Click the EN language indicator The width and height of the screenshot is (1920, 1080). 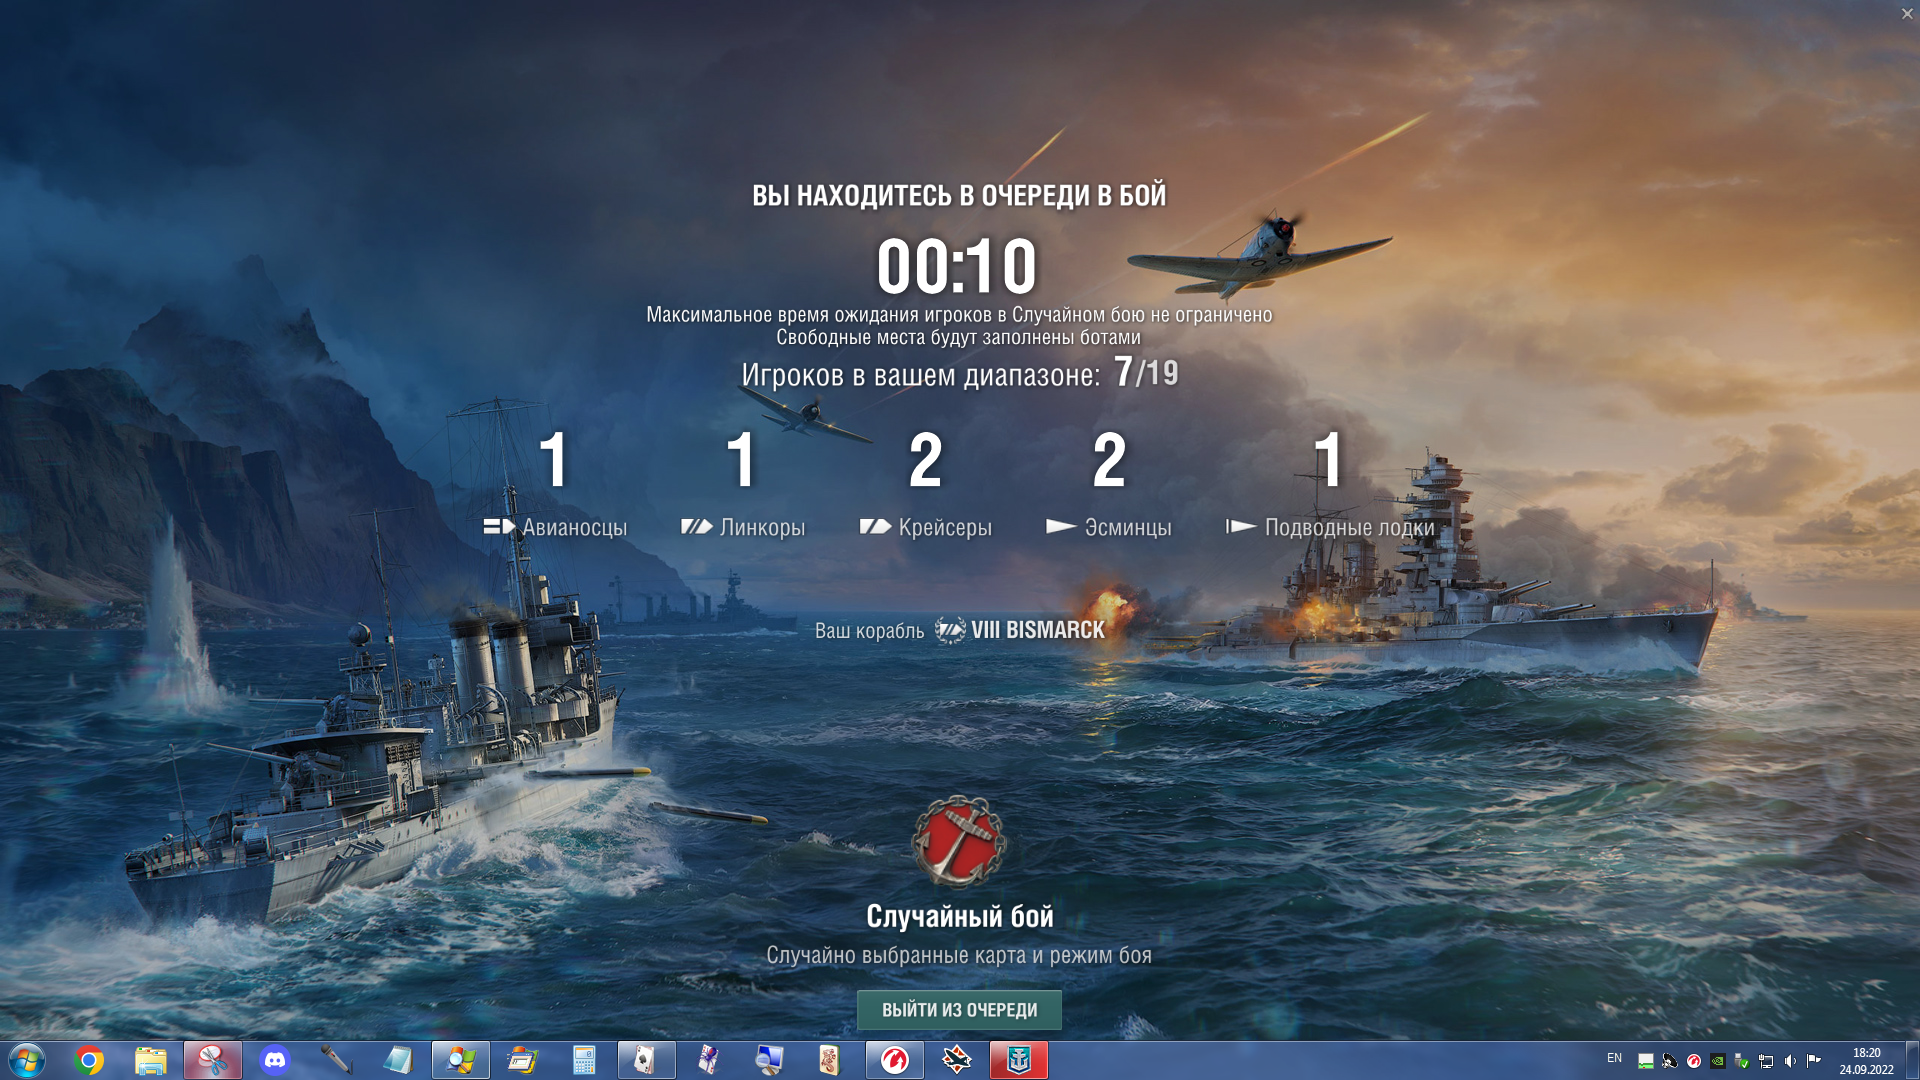(1614, 1058)
